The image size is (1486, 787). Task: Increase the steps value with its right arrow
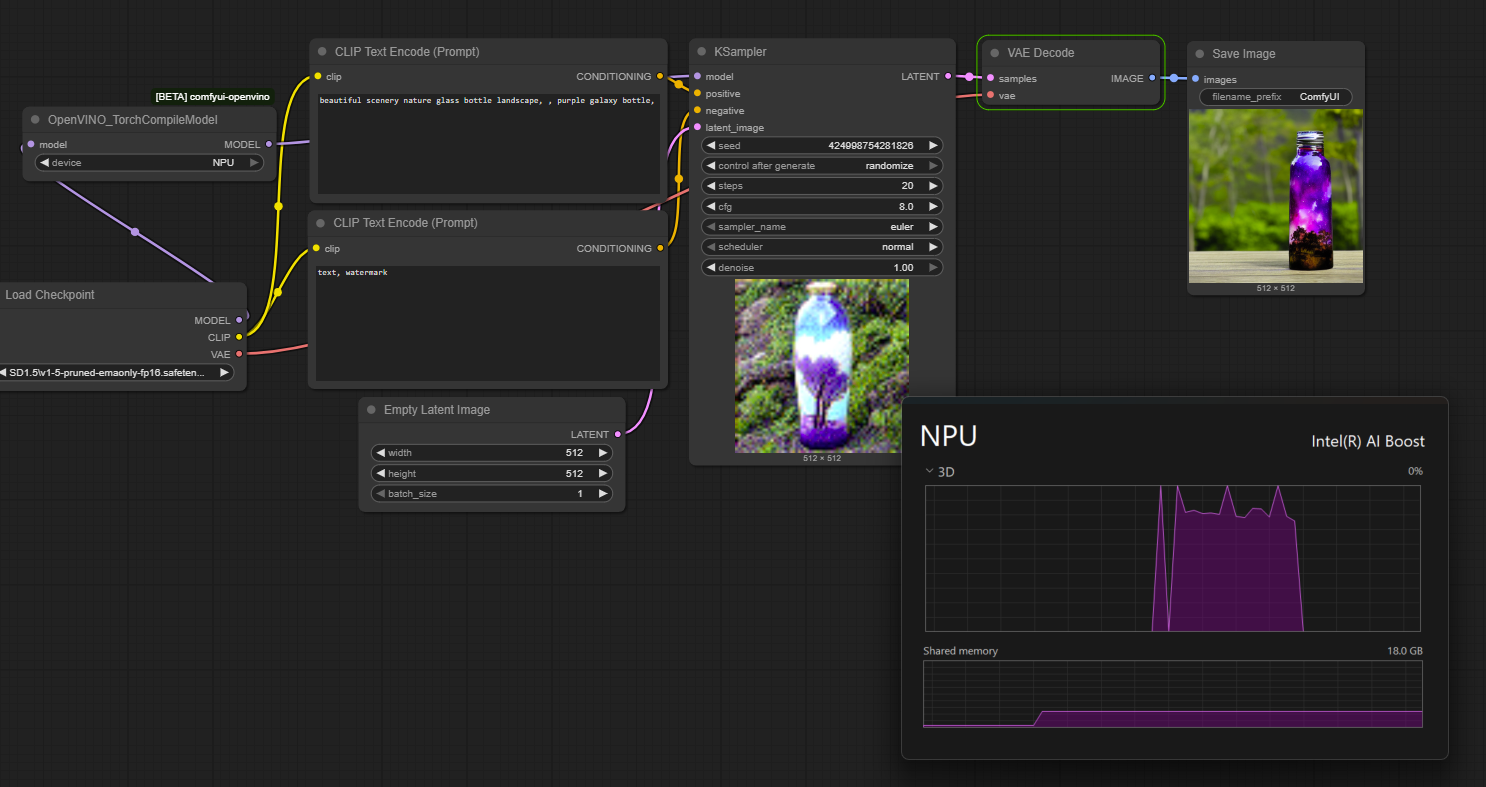pyautogui.click(x=933, y=186)
